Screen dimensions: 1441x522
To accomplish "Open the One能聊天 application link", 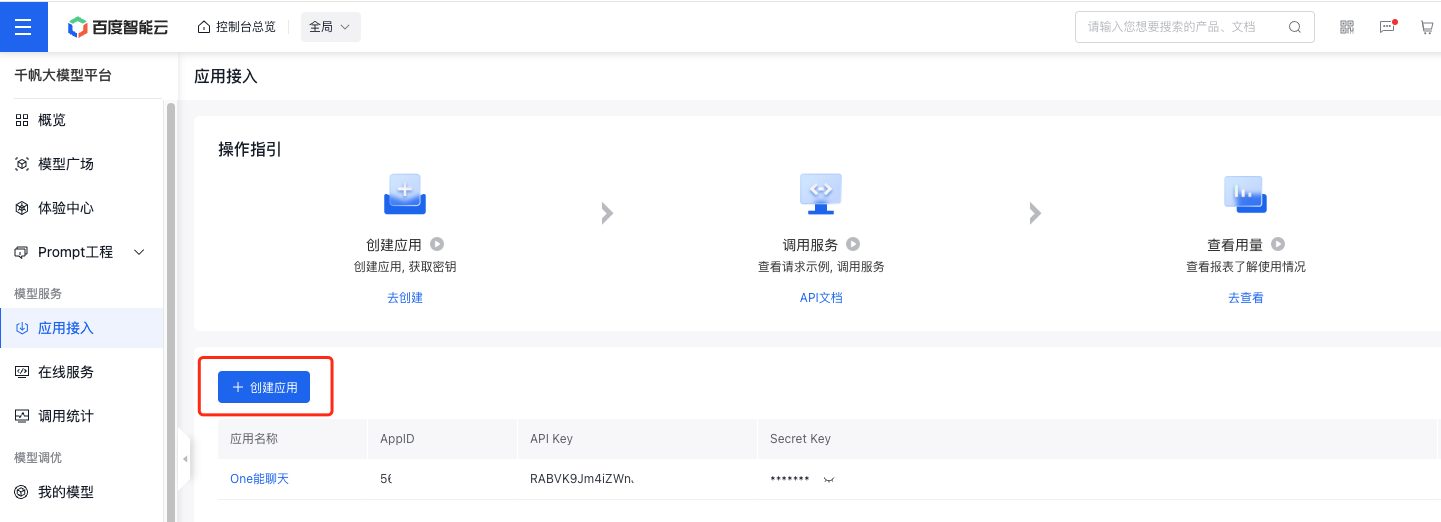I will point(259,479).
